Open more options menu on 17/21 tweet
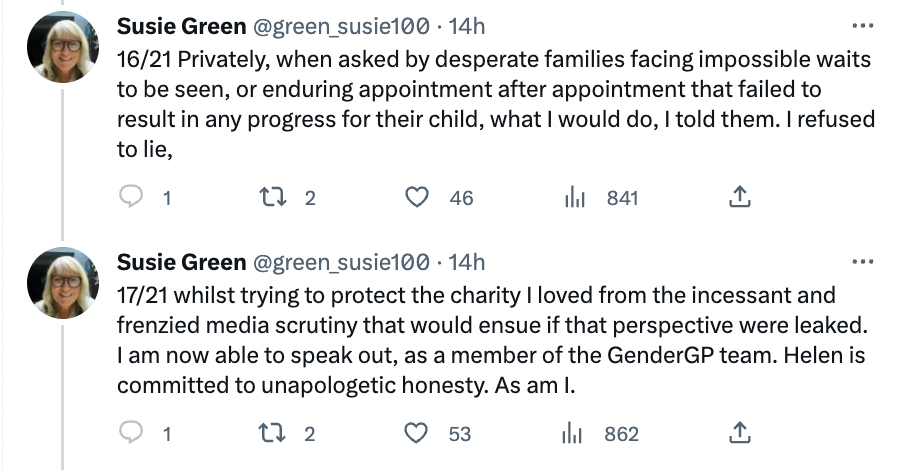Viewport: 900px width, 470px height. [863, 262]
